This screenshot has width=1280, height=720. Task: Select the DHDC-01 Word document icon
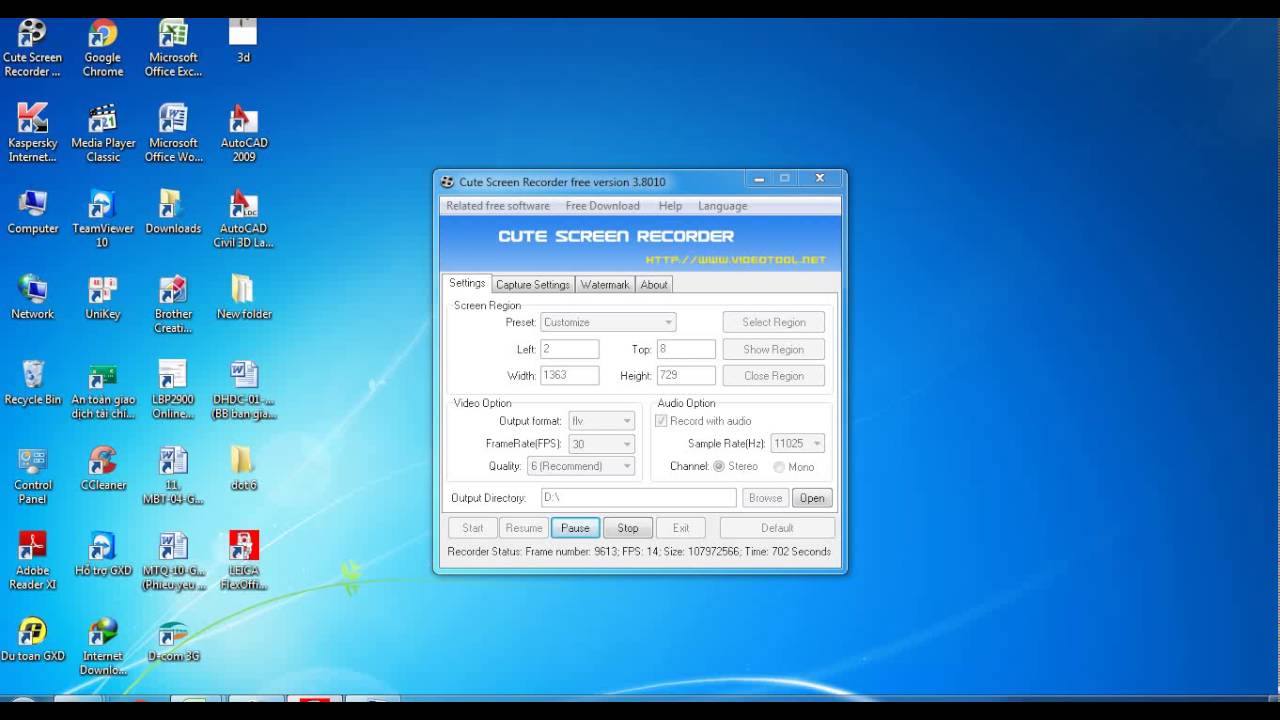[x=244, y=390]
